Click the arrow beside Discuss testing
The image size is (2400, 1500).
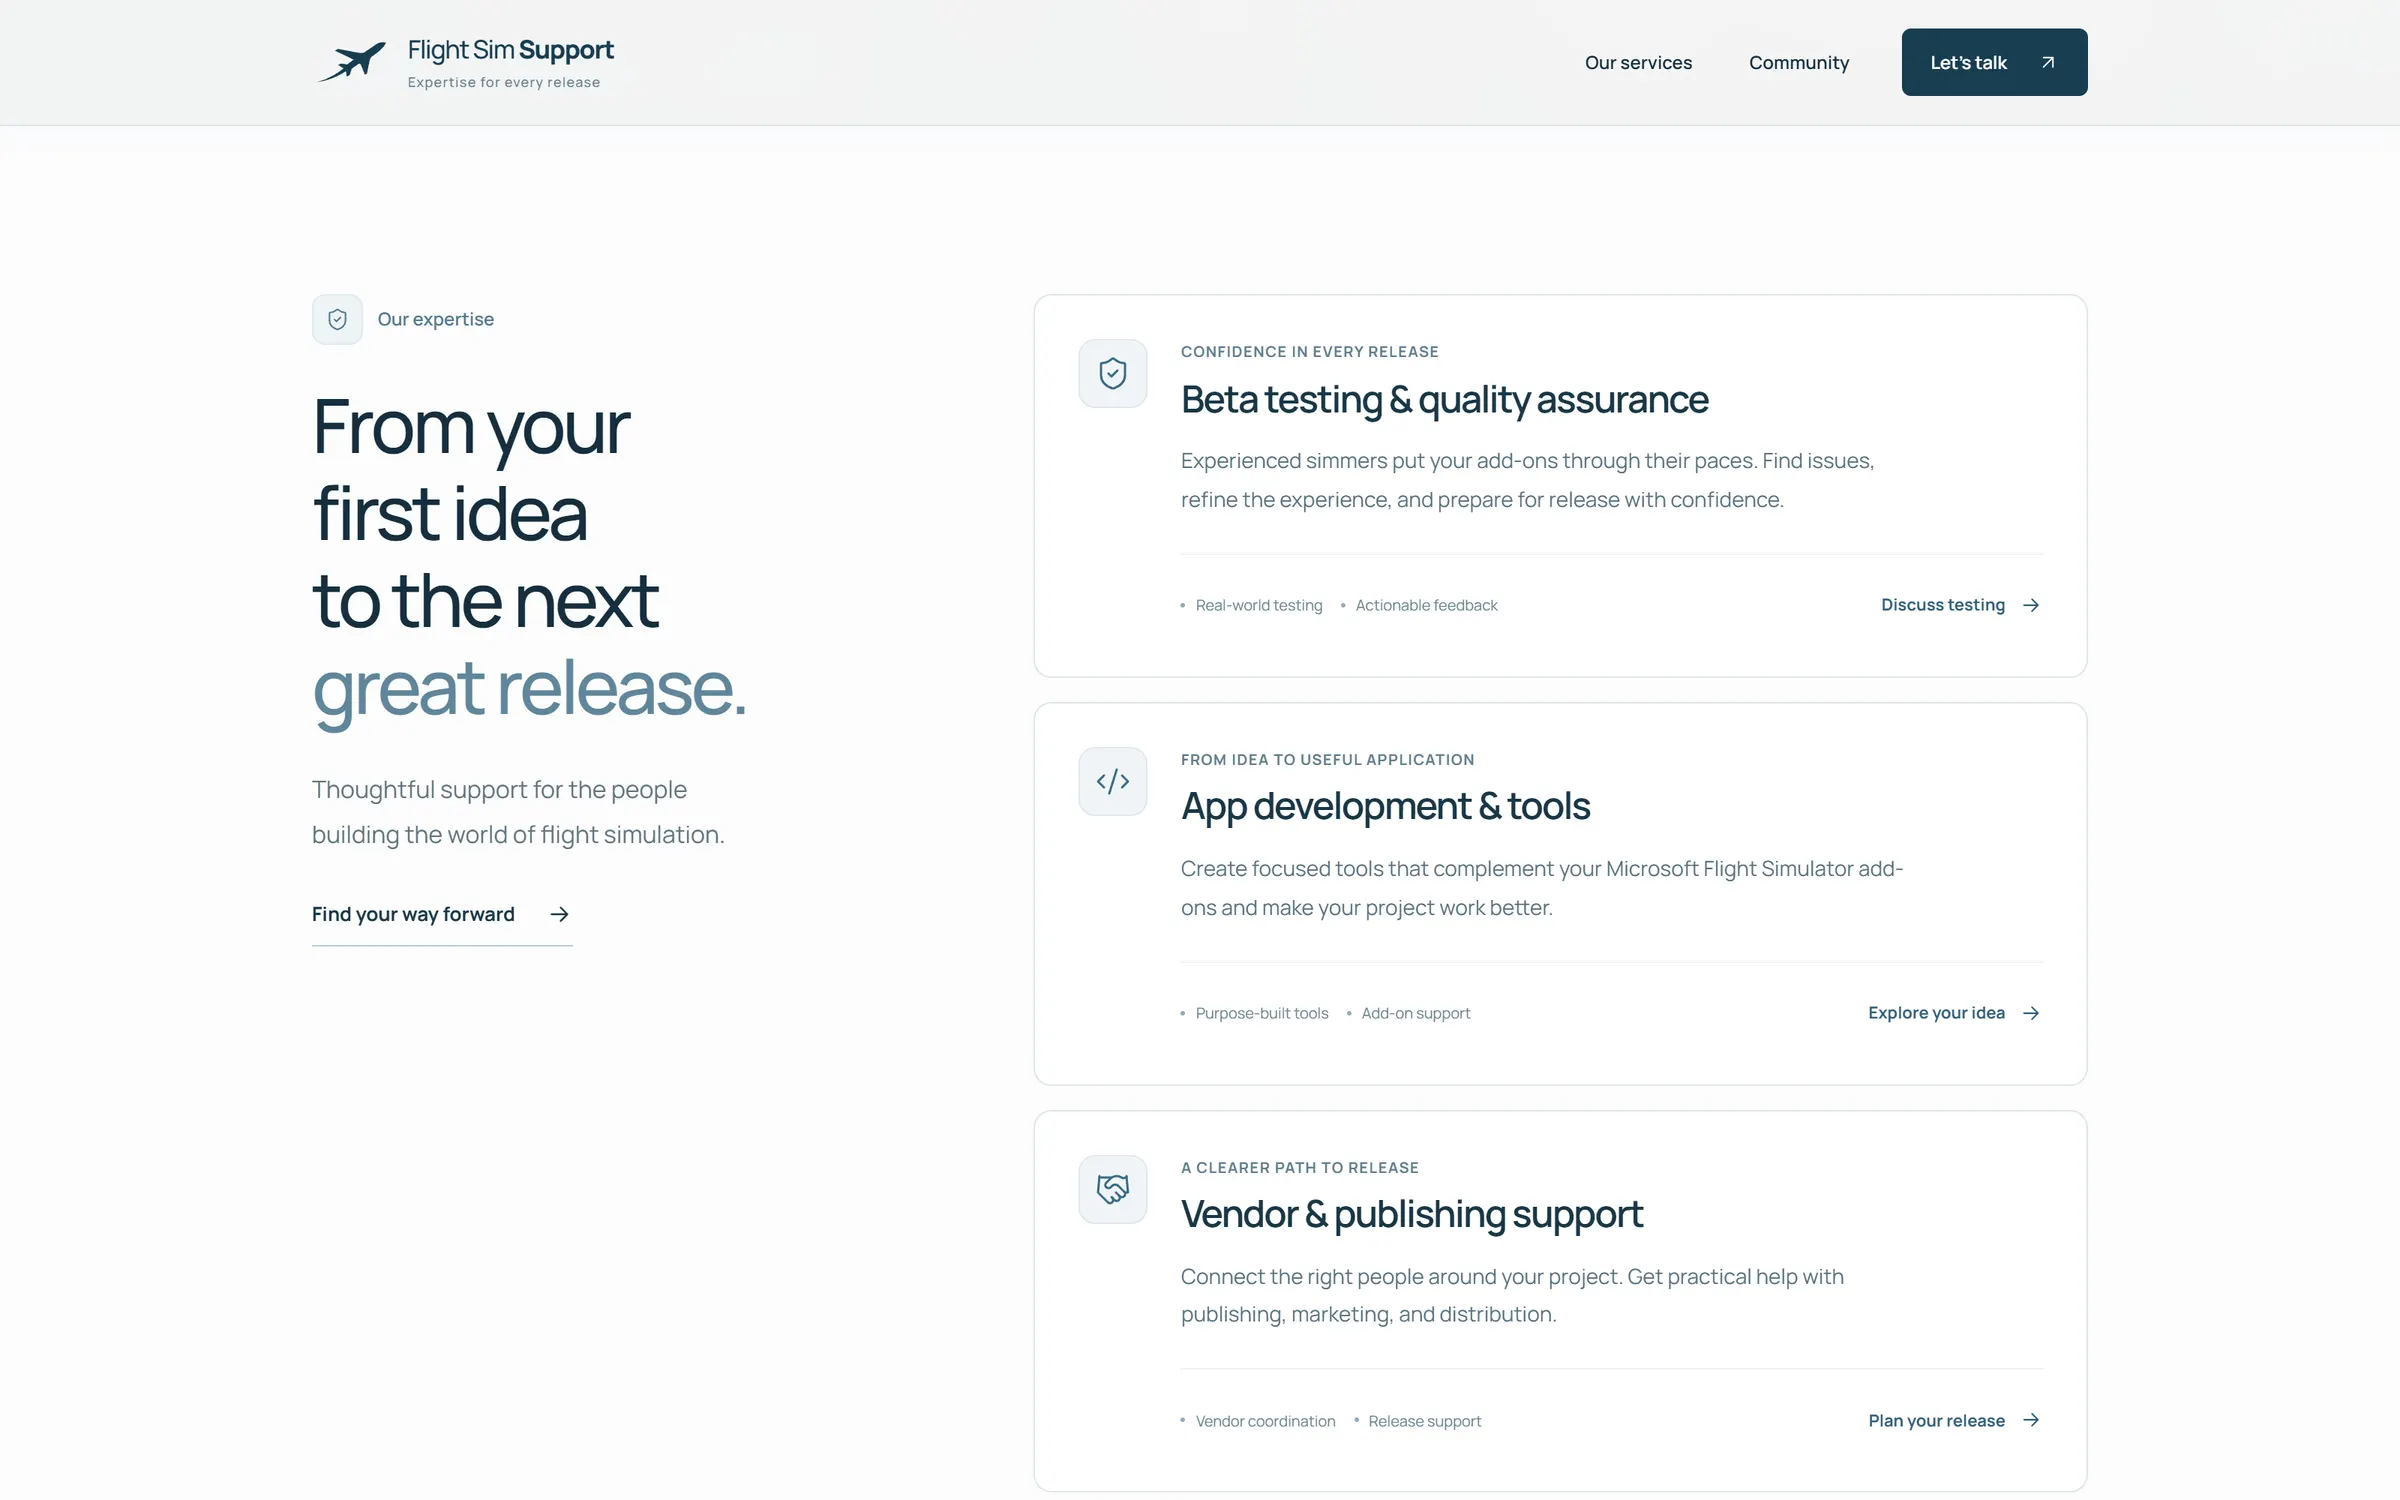[x=2031, y=605]
